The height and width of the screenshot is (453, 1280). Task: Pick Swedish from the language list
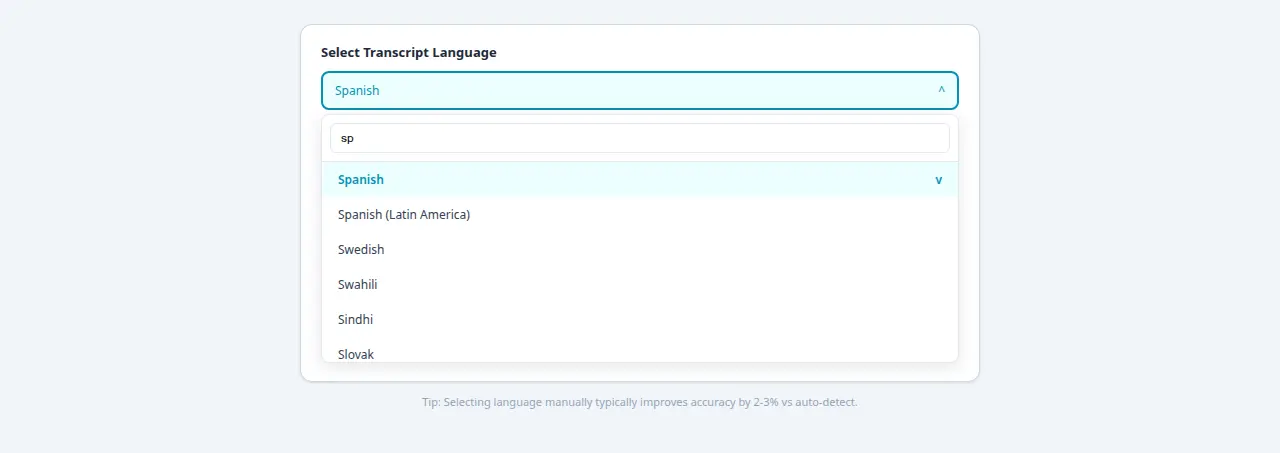tap(639, 250)
